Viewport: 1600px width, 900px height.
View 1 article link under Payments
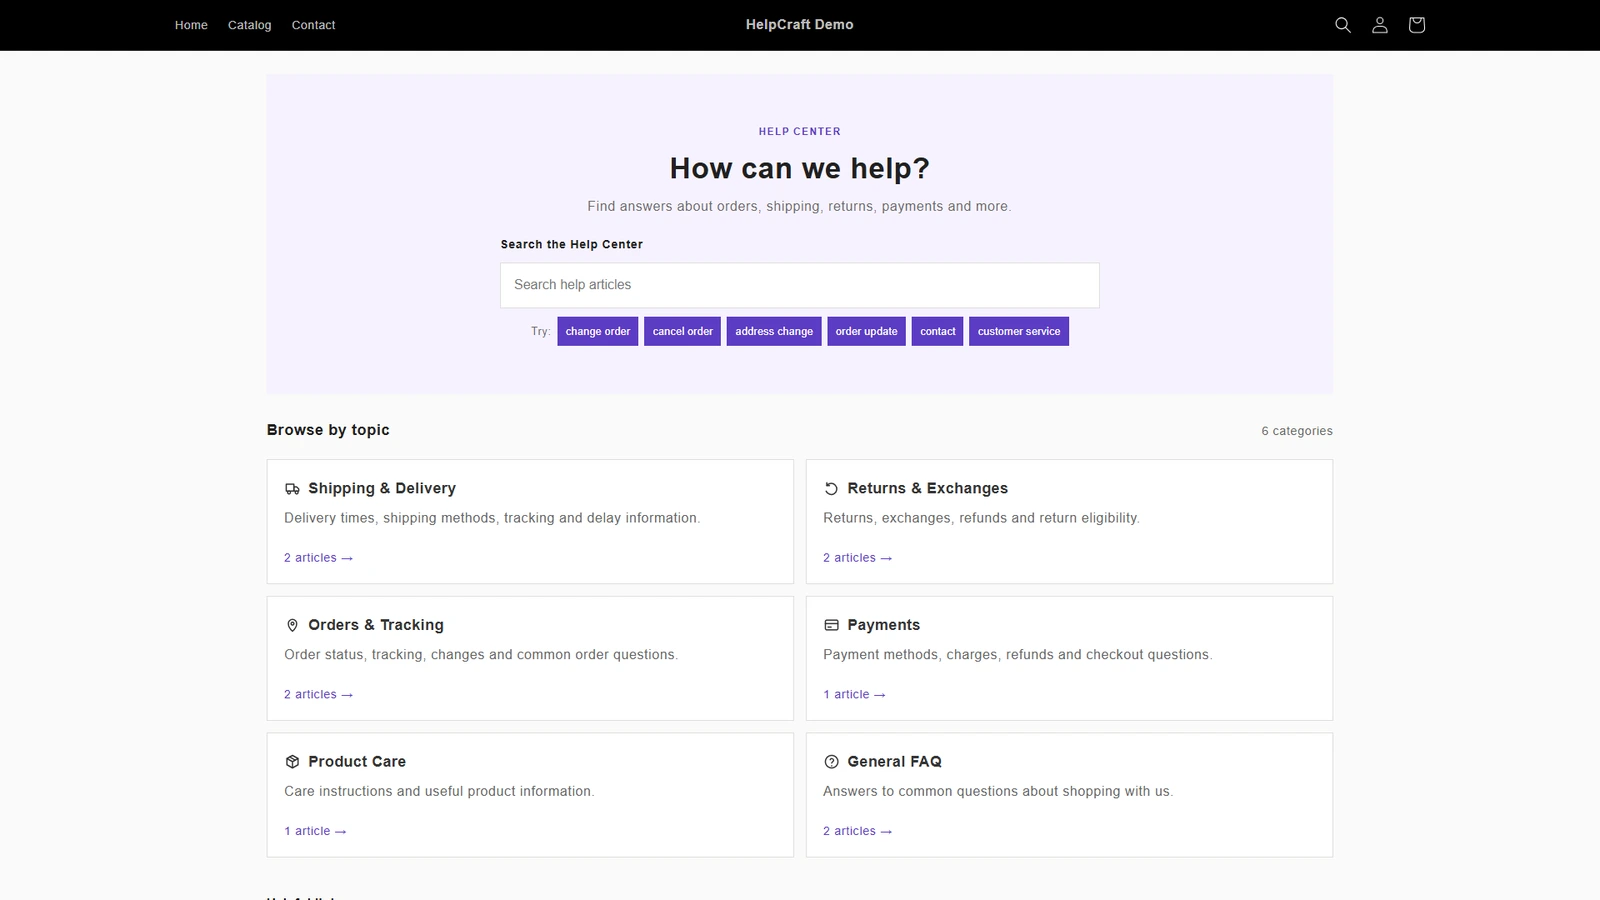coord(854,695)
